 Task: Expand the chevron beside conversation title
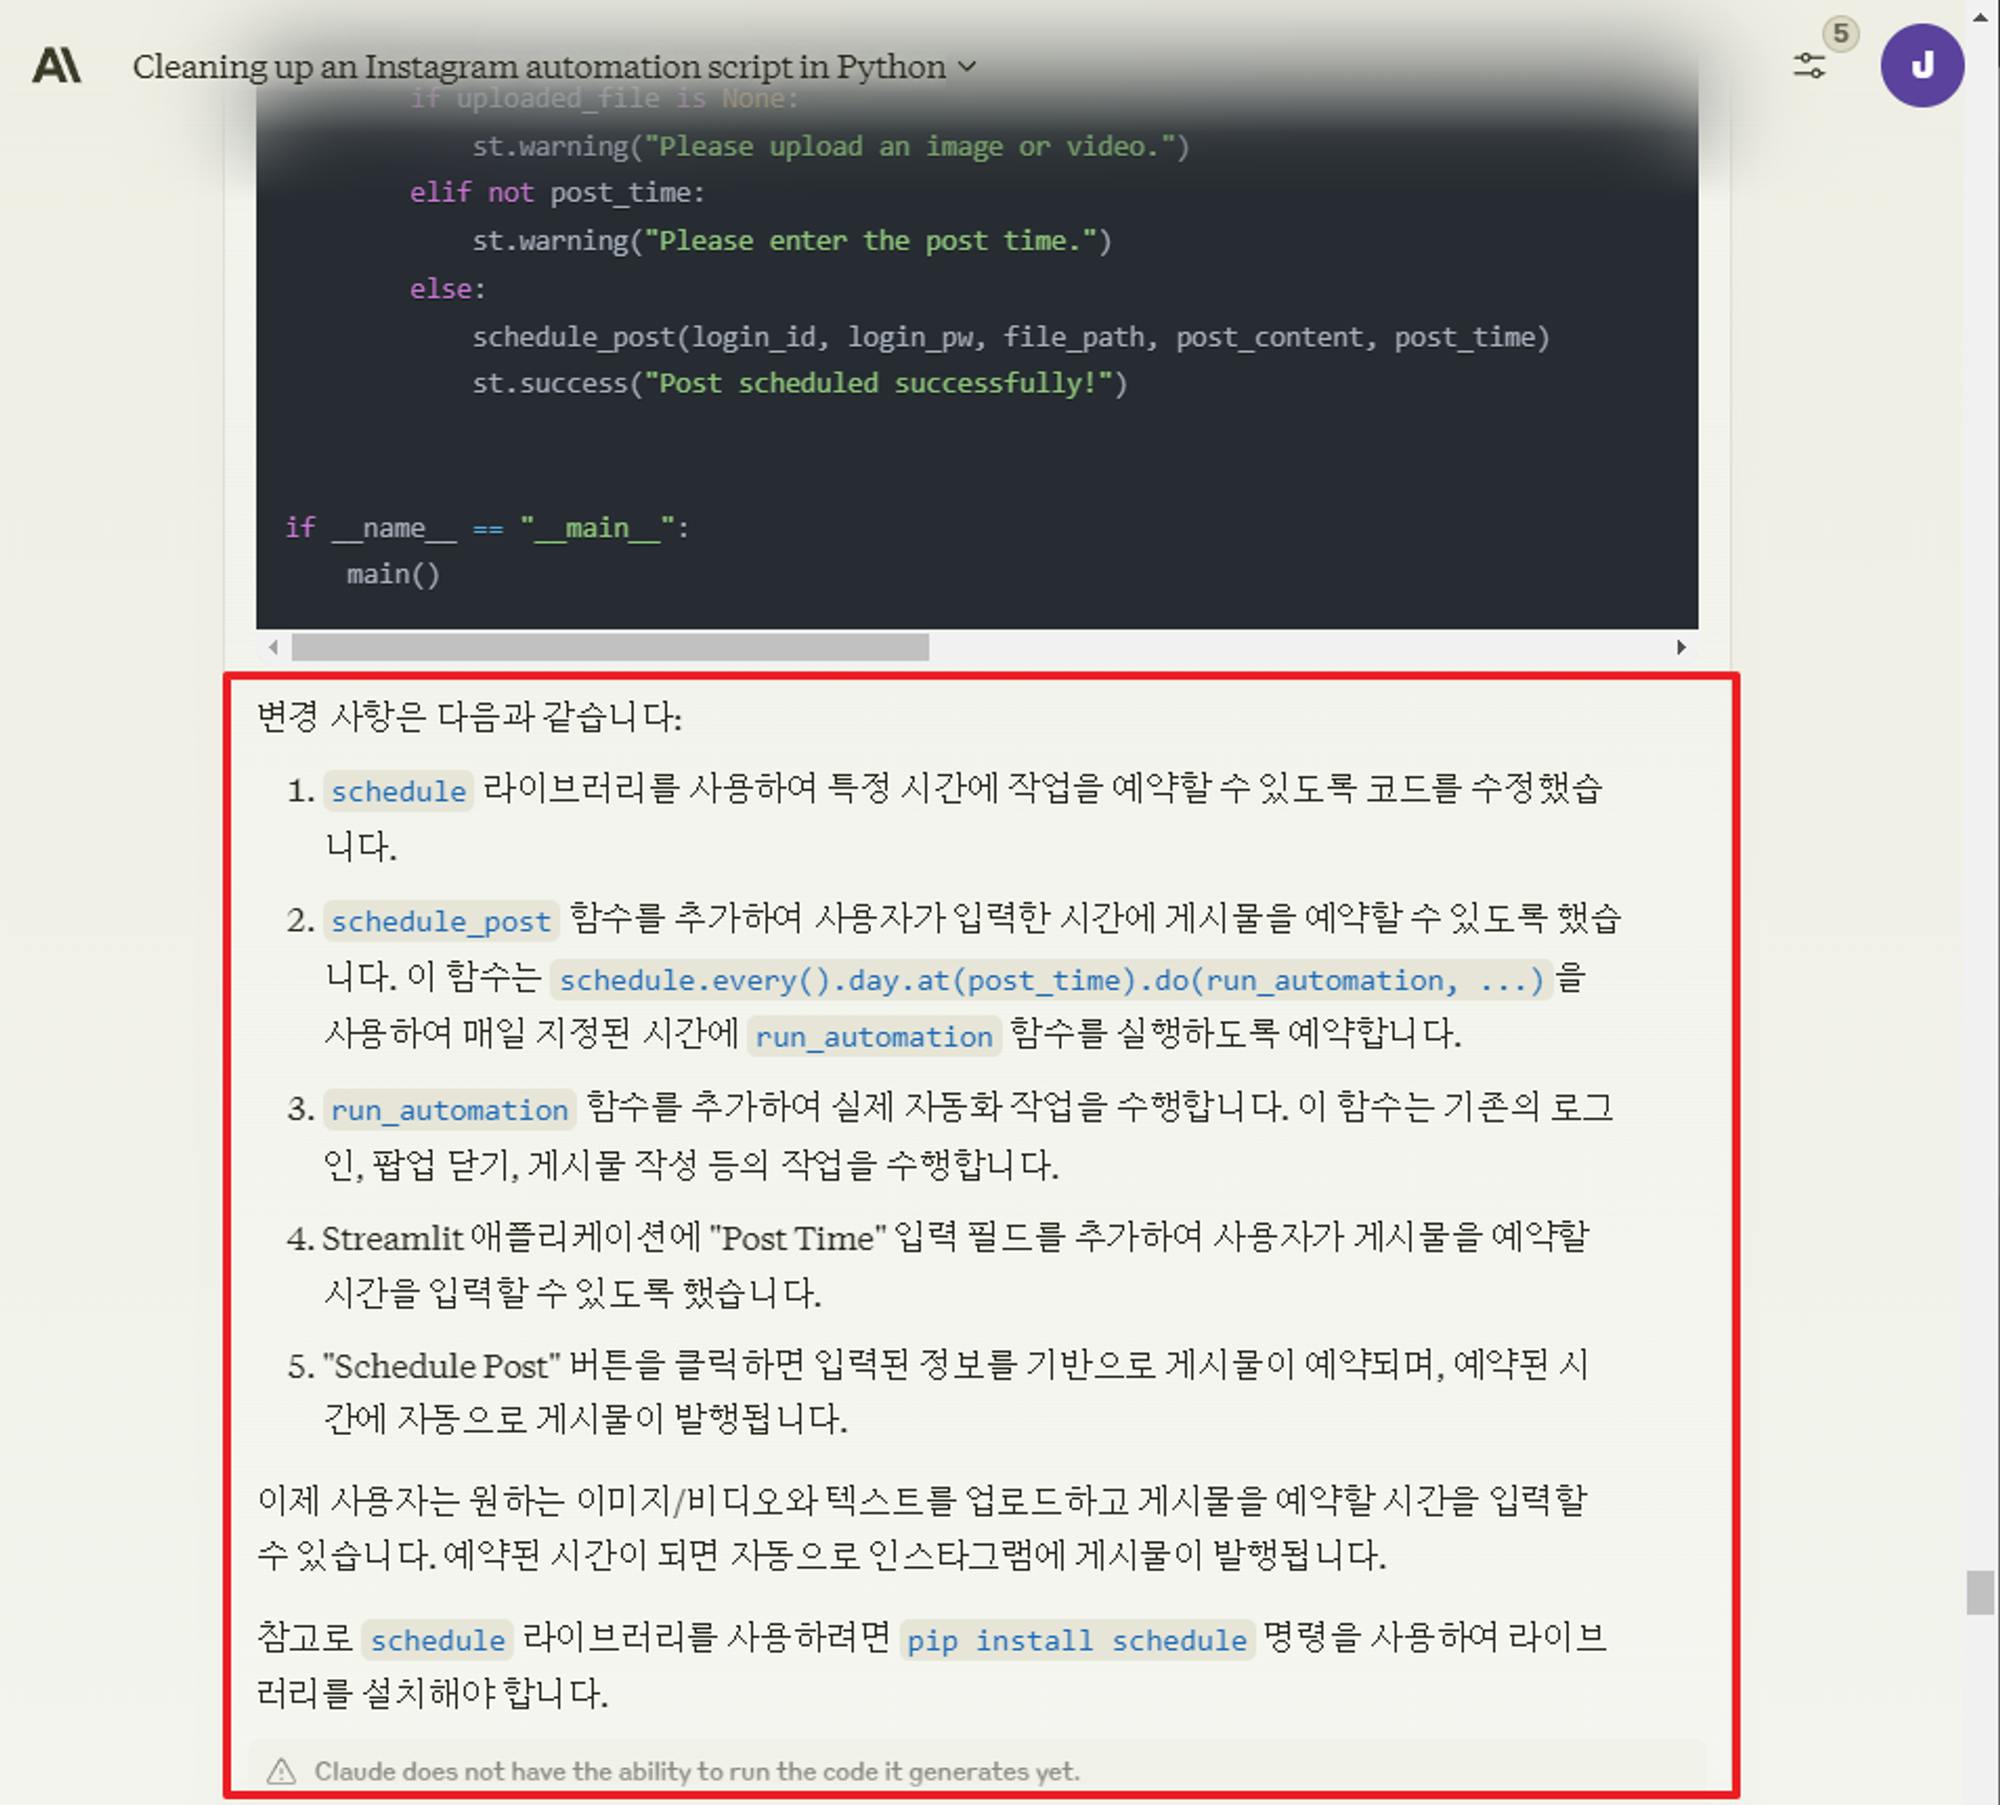(x=966, y=67)
